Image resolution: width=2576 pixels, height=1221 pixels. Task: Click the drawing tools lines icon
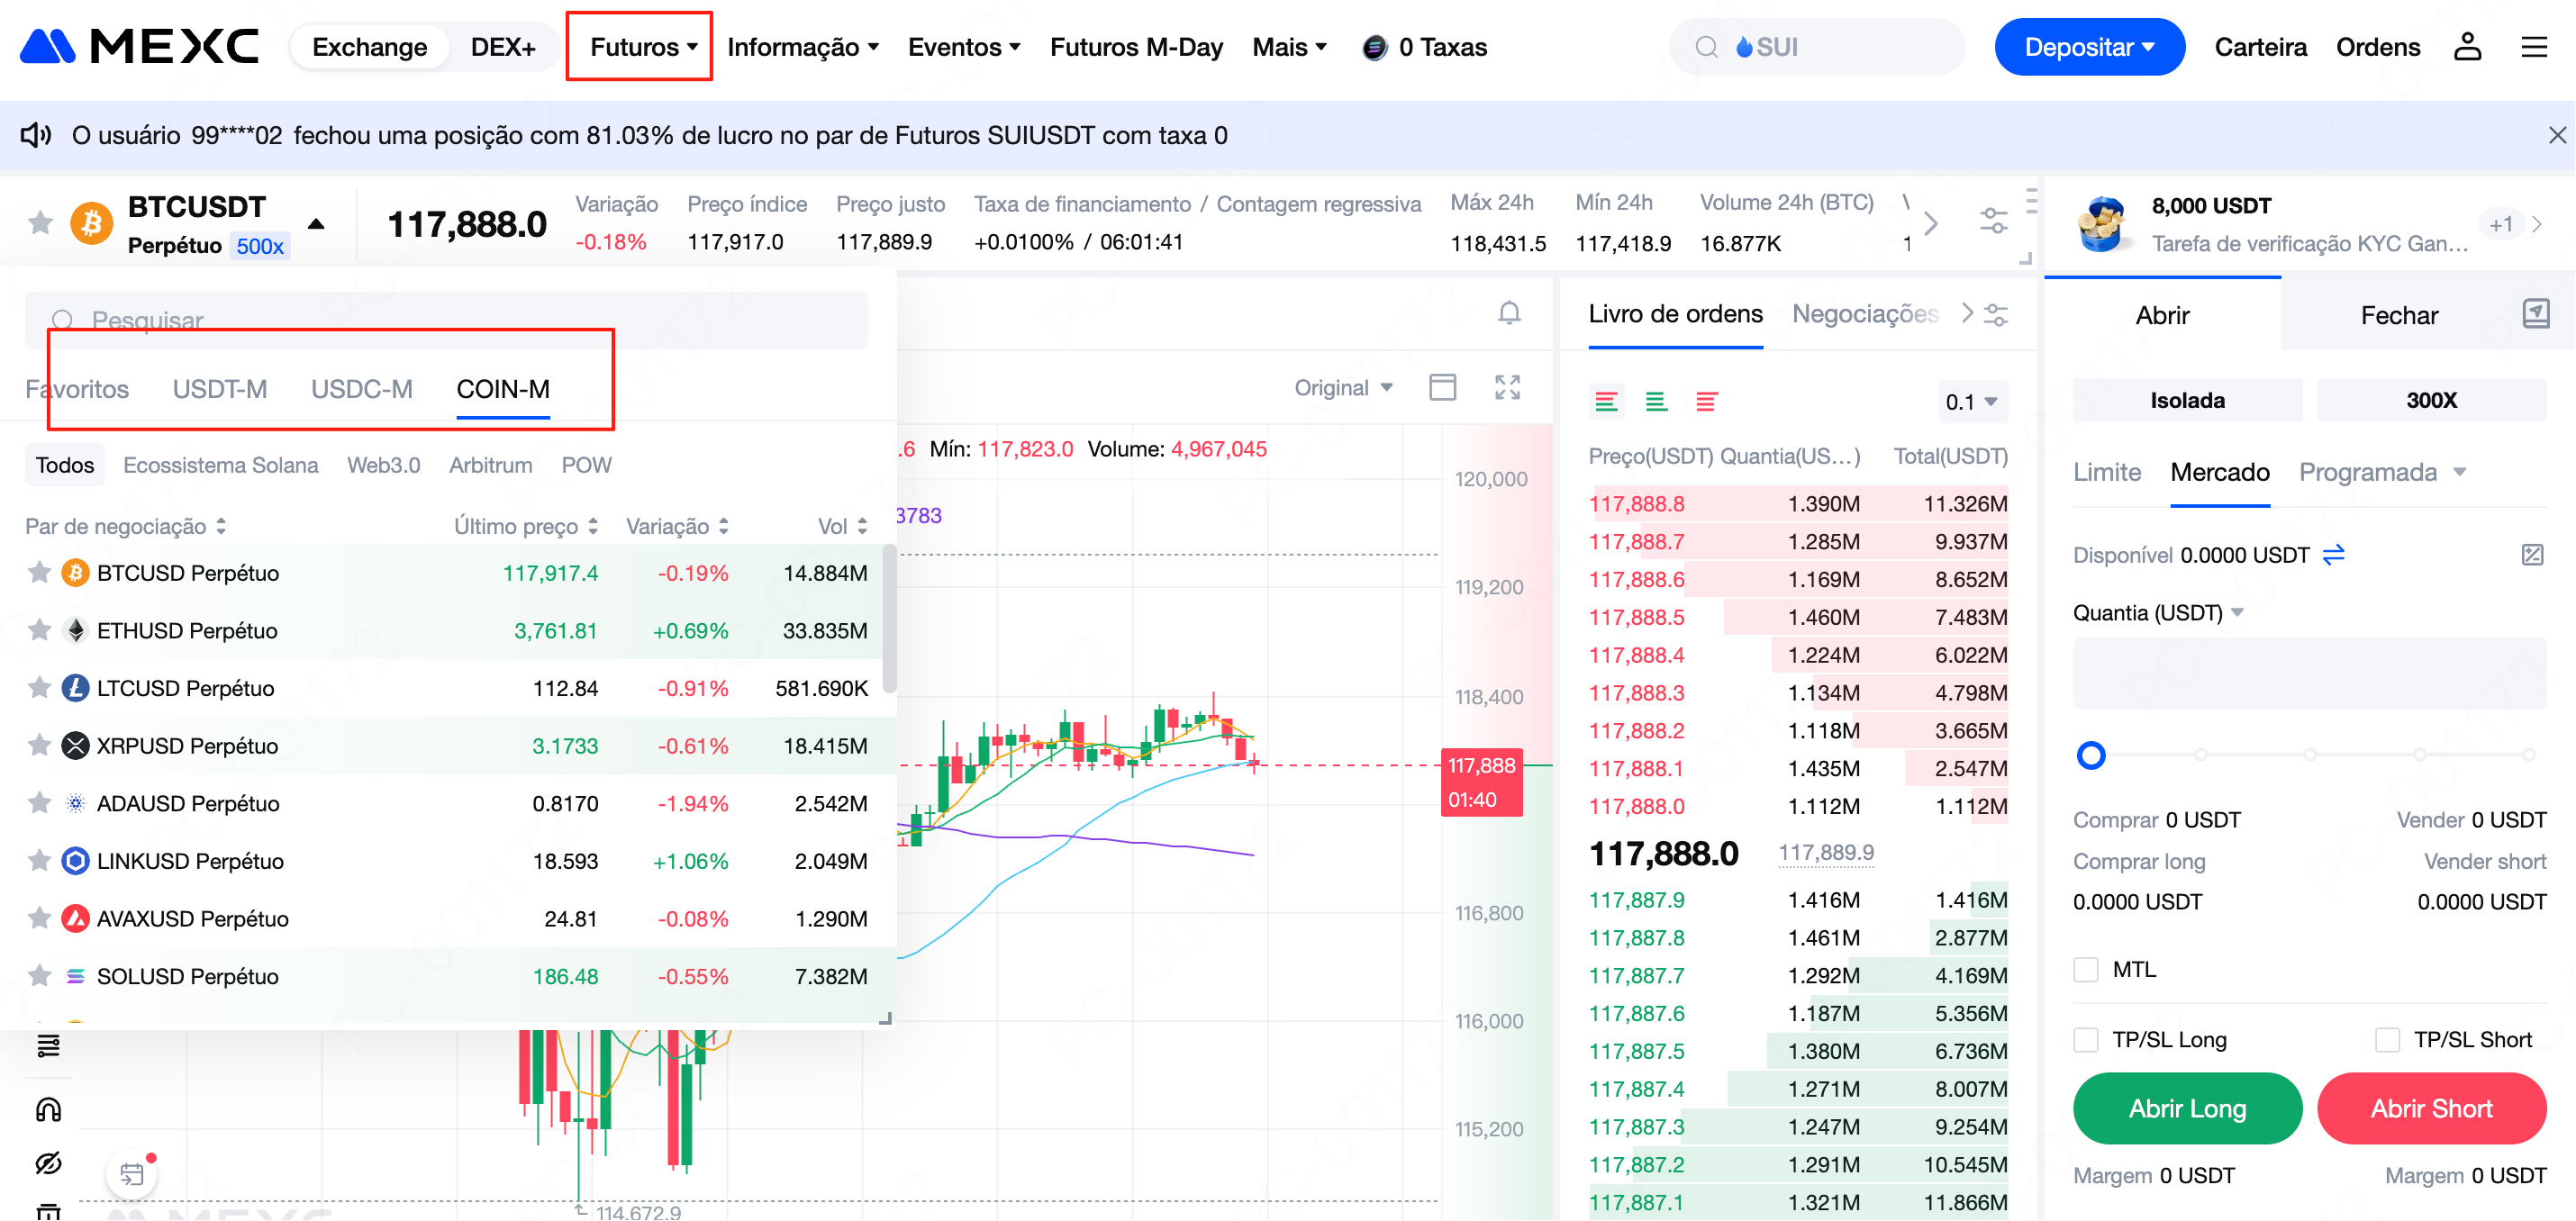[x=48, y=1046]
